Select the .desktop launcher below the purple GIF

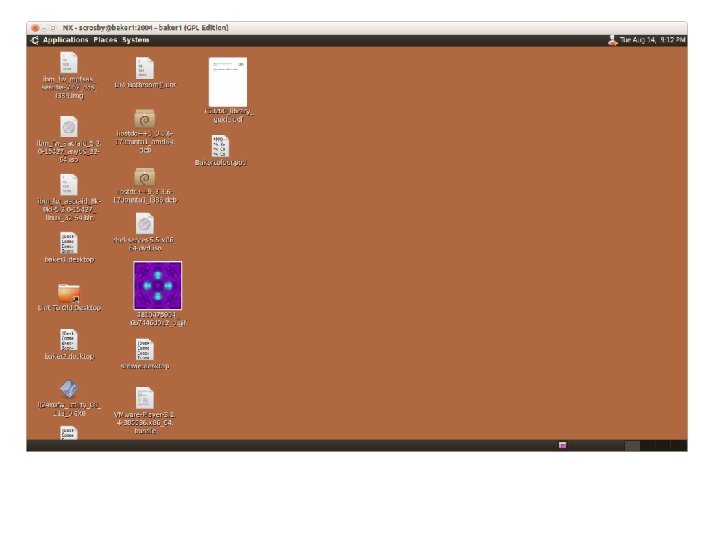click(145, 350)
